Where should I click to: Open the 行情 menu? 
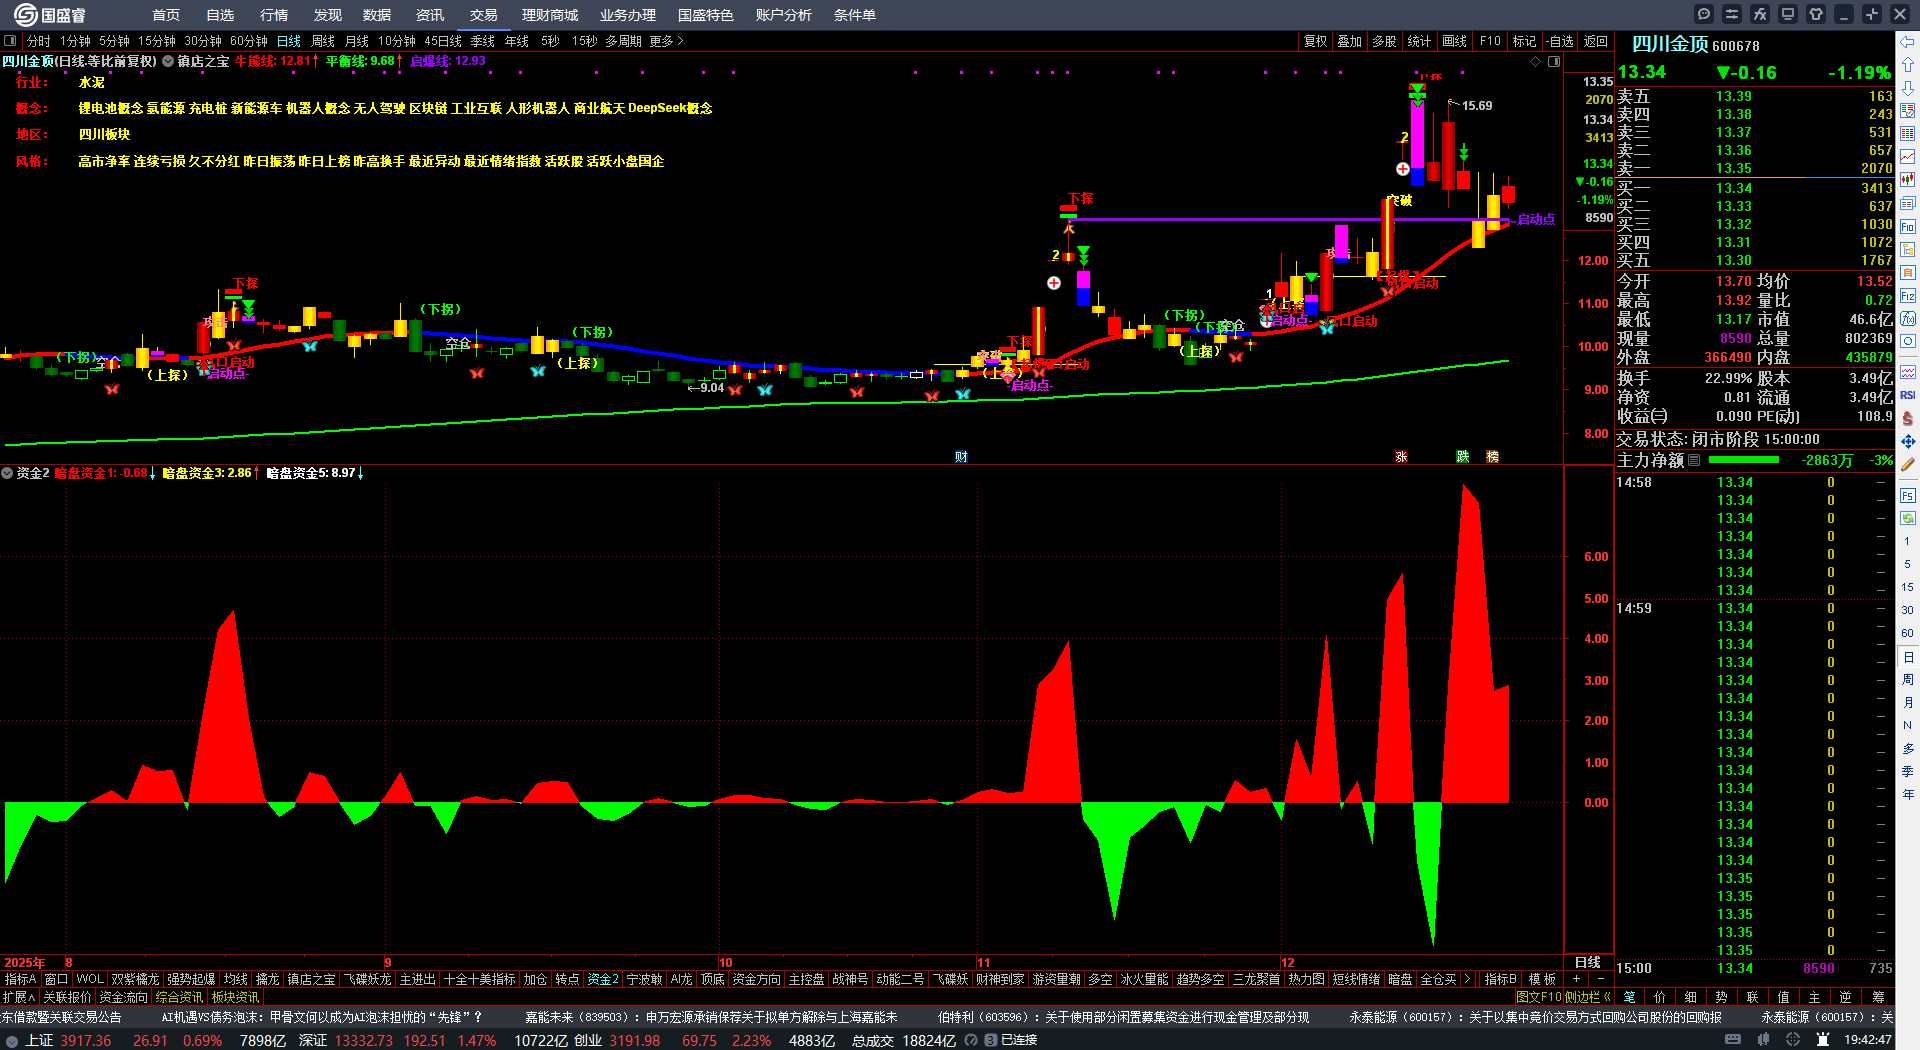[x=274, y=15]
